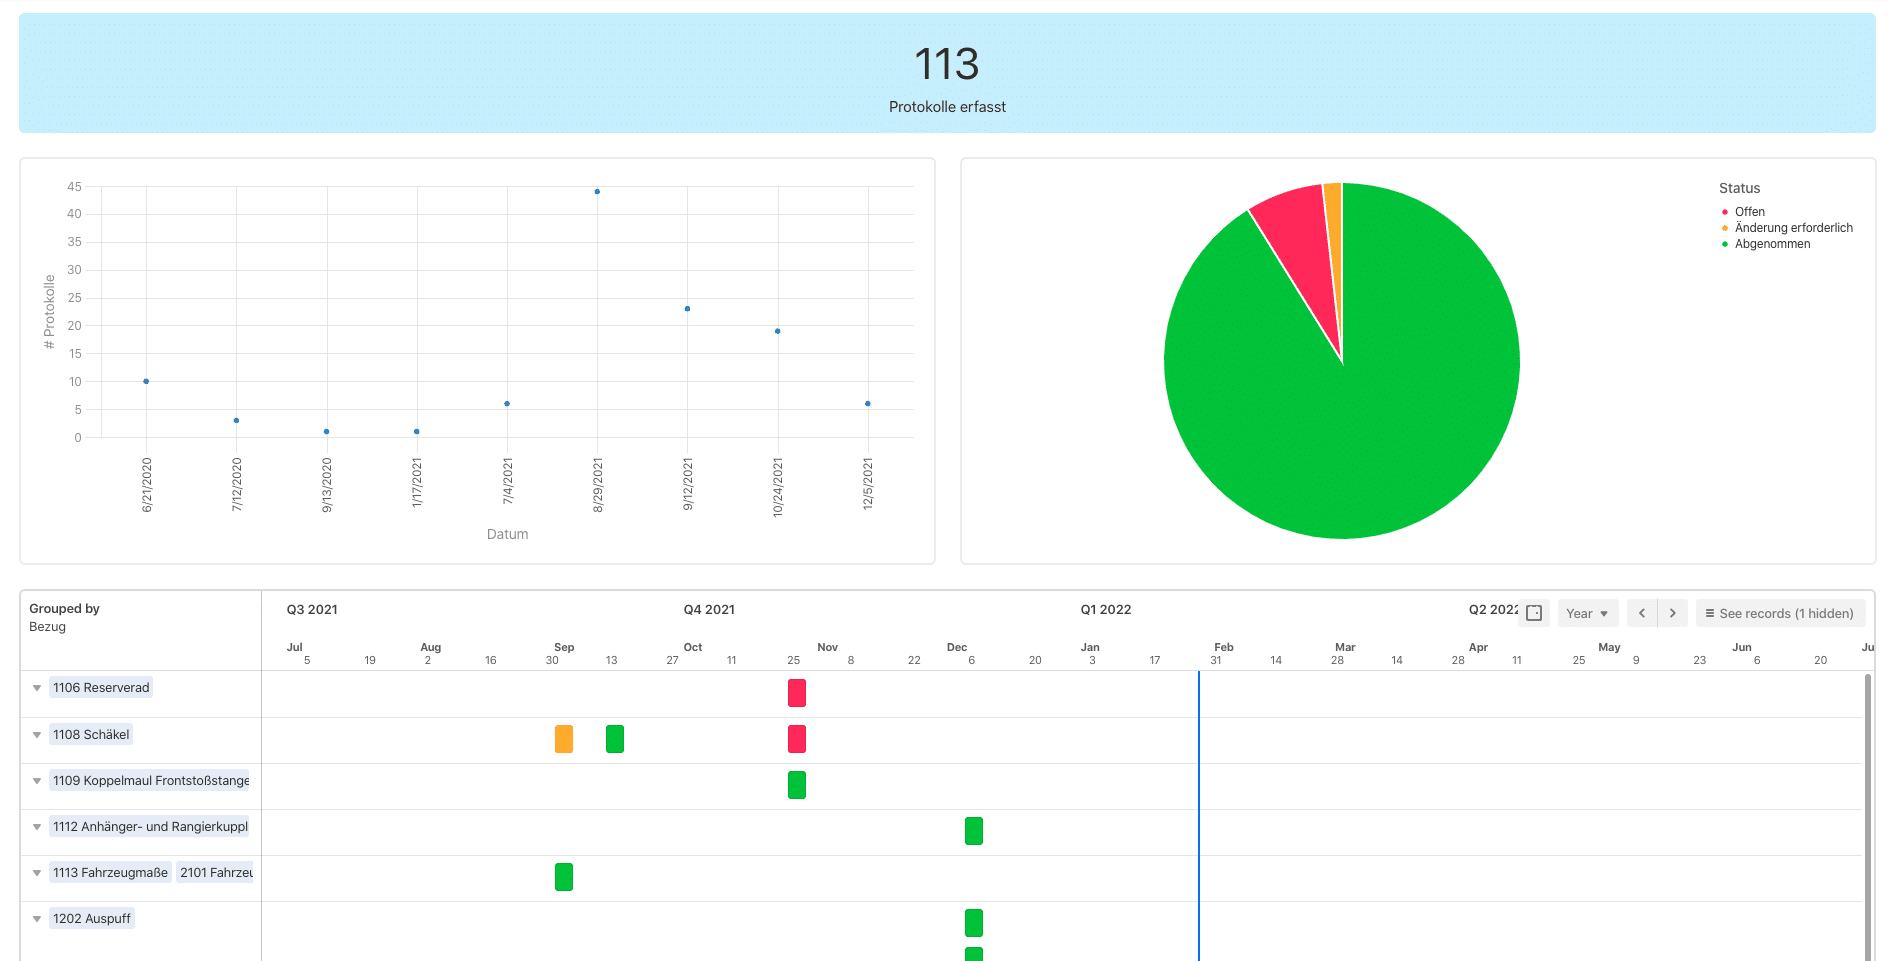Click the data point at 8/29/2021
The image size is (1888, 961).
597,192
